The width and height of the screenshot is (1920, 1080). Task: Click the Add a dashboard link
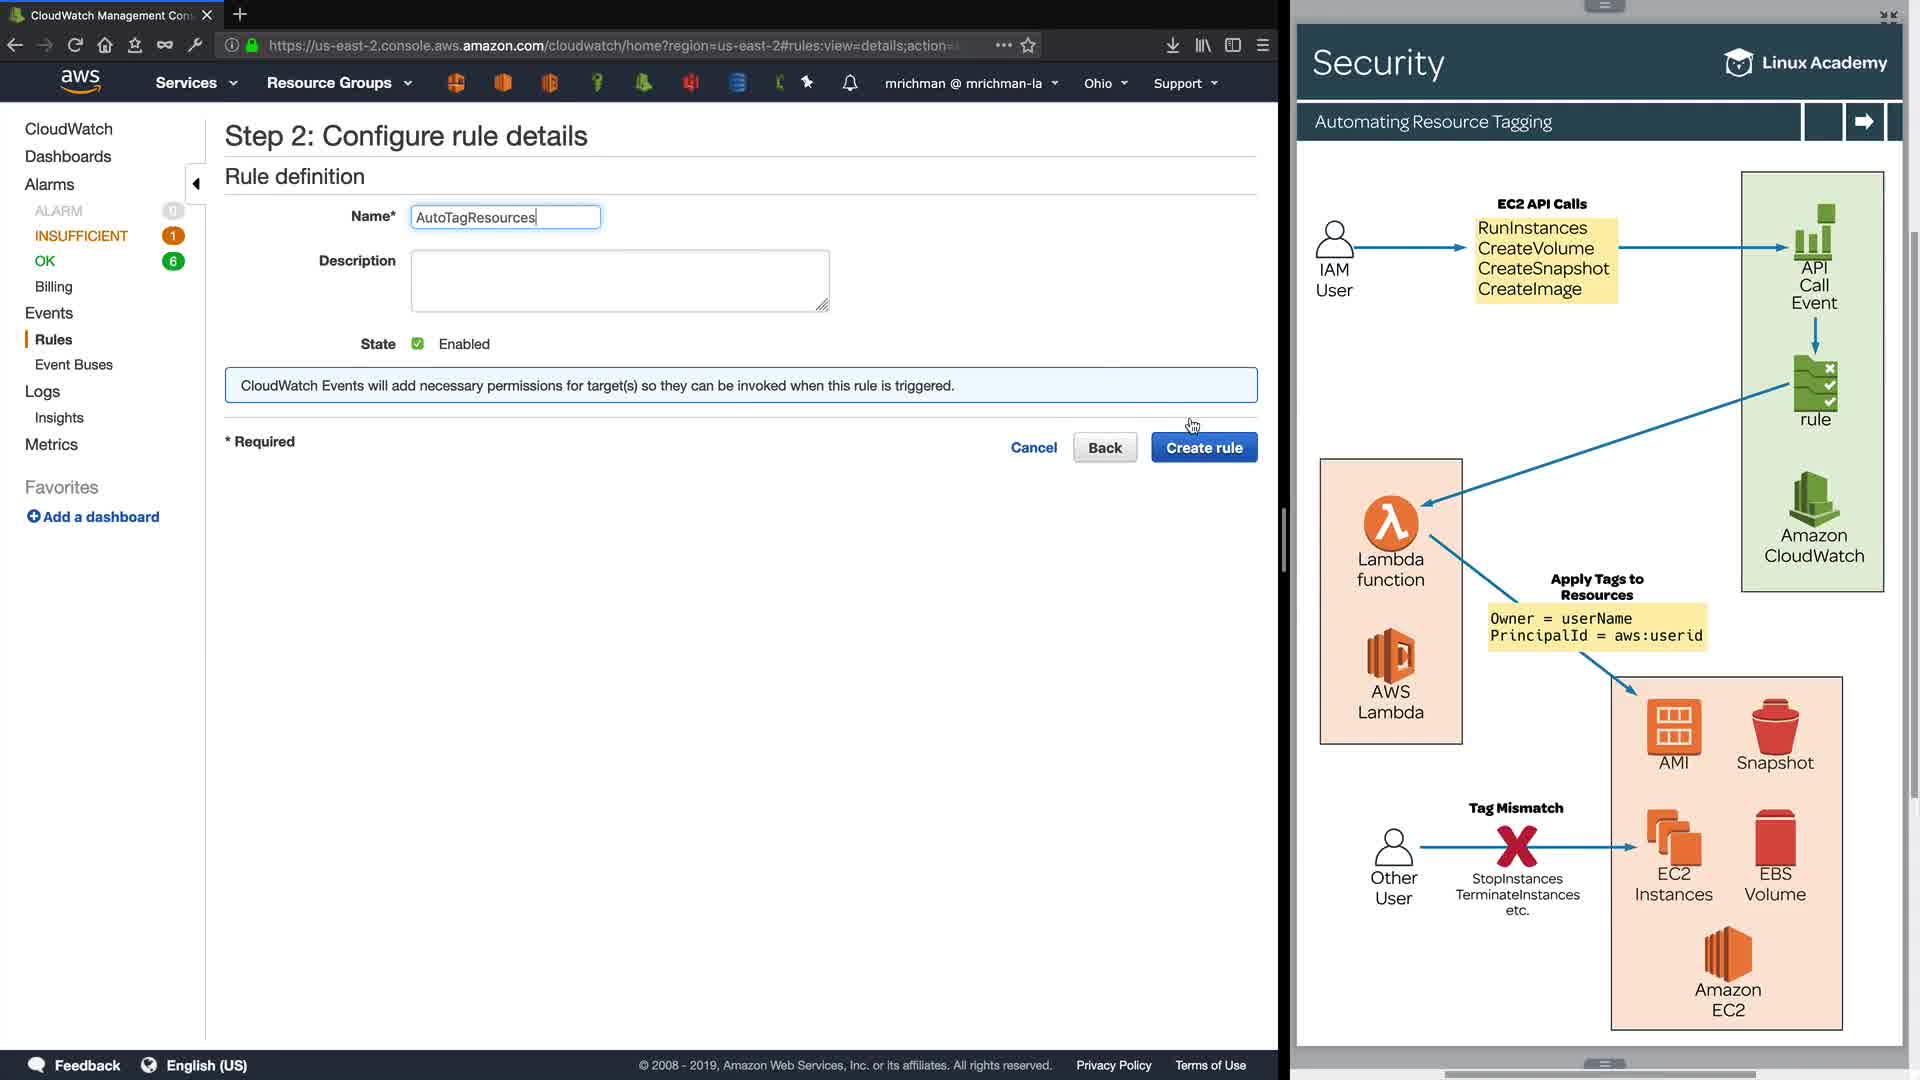(x=93, y=517)
